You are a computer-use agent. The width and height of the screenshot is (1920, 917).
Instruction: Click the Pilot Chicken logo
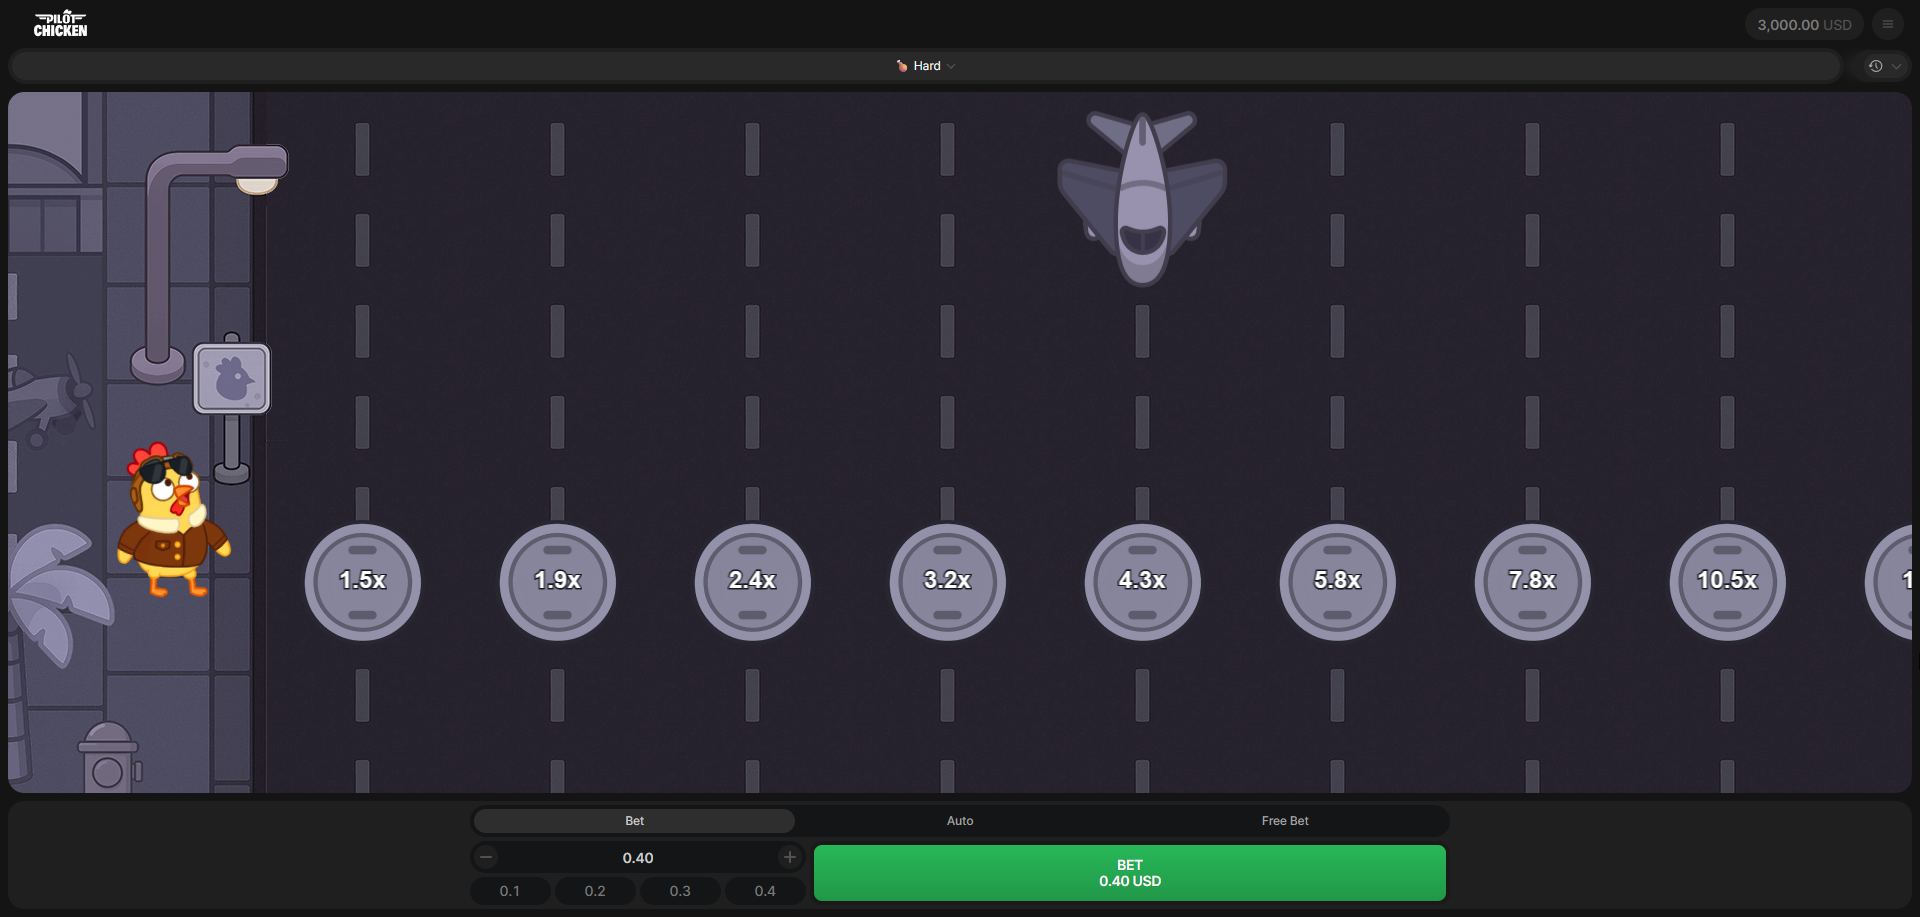(60, 24)
